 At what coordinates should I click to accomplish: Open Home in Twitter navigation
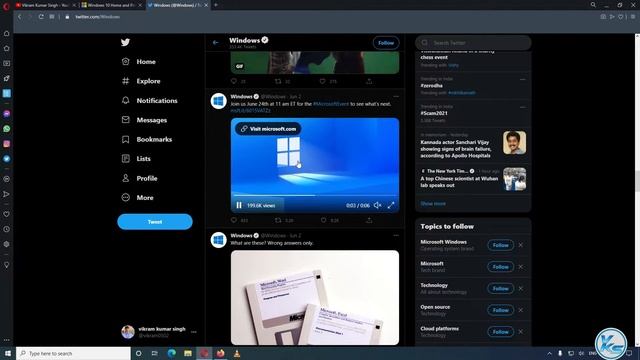click(139, 62)
